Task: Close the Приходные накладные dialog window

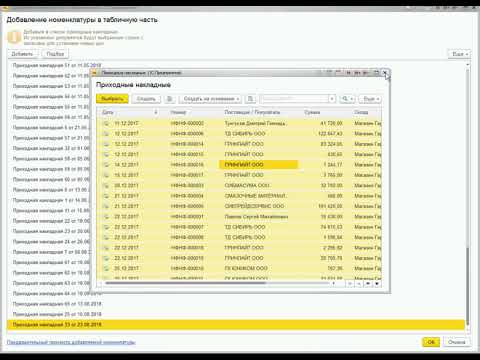Action: coord(385,73)
